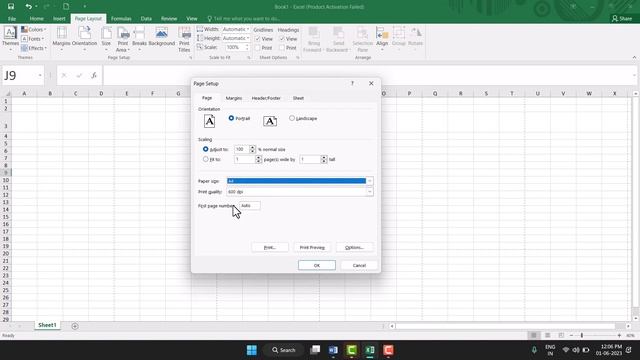Screen dimensions: 640x360
Task: Open the Print Area menu
Action: click(x=122, y=39)
